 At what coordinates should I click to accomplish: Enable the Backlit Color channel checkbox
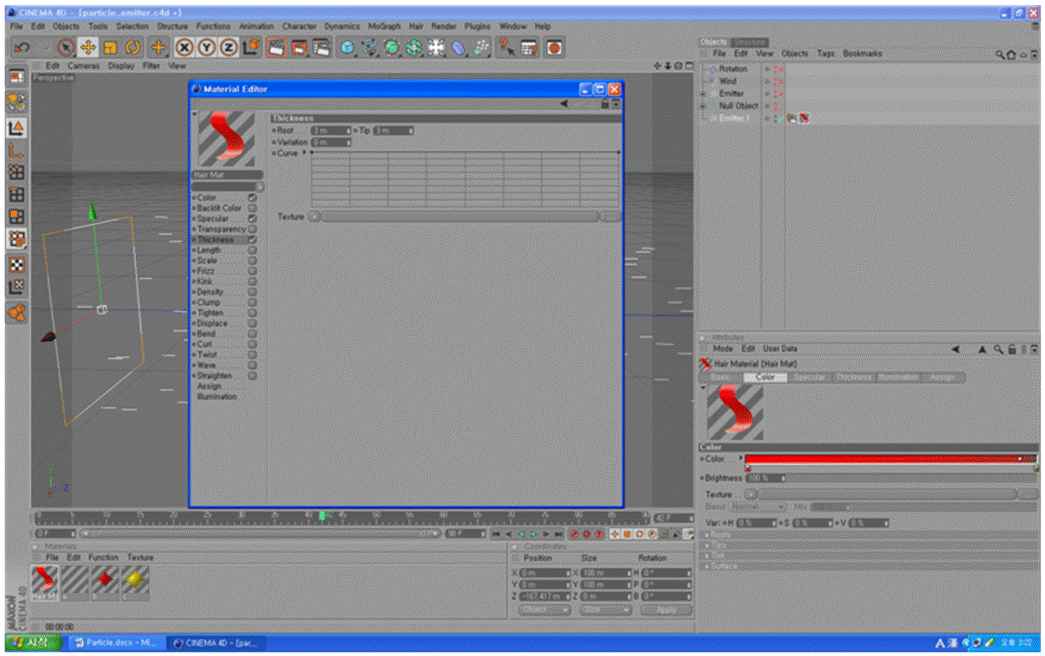(252, 208)
